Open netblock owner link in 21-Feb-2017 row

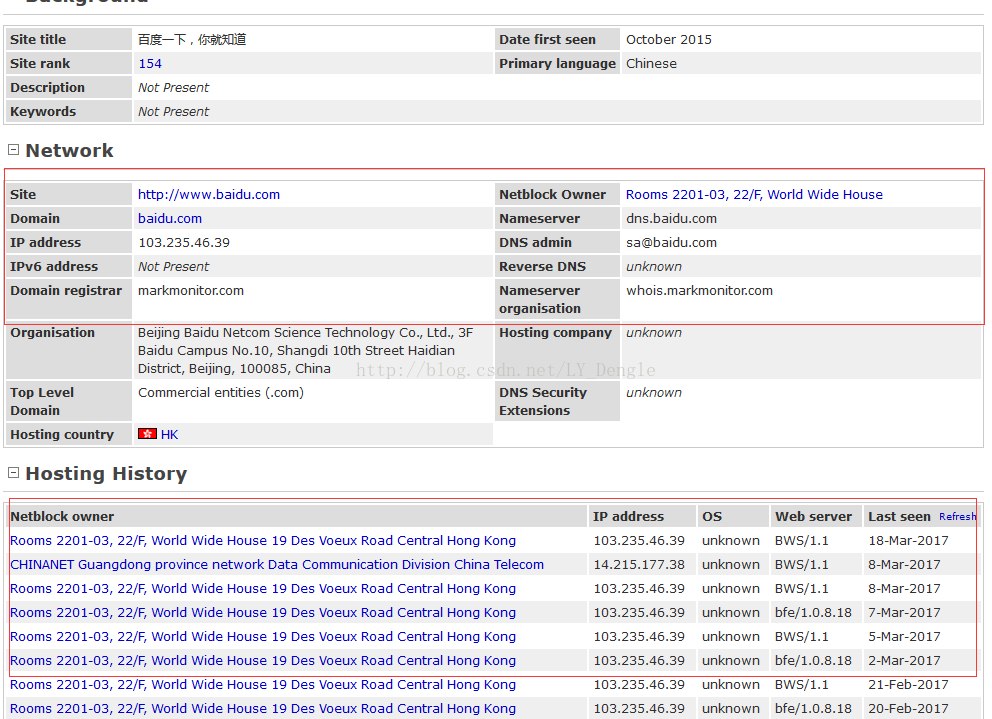(x=263, y=685)
